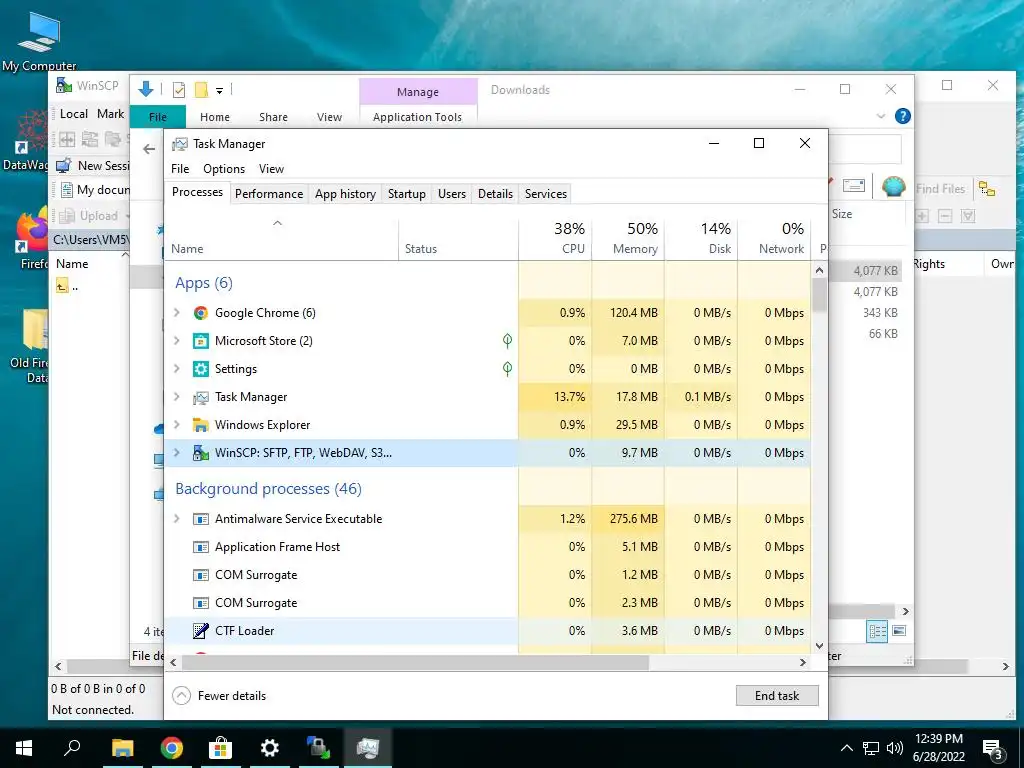Click the CTF Loader pen icon
This screenshot has height=768, width=1024.
[x=200, y=631]
